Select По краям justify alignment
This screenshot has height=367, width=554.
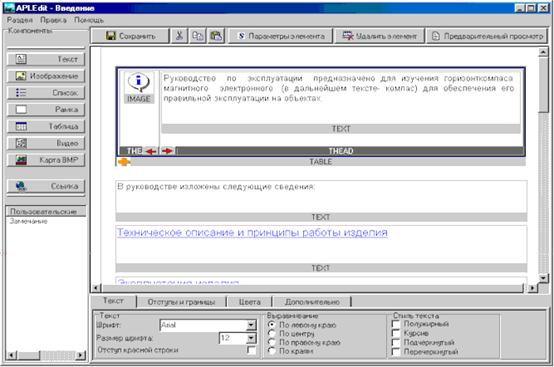271,351
